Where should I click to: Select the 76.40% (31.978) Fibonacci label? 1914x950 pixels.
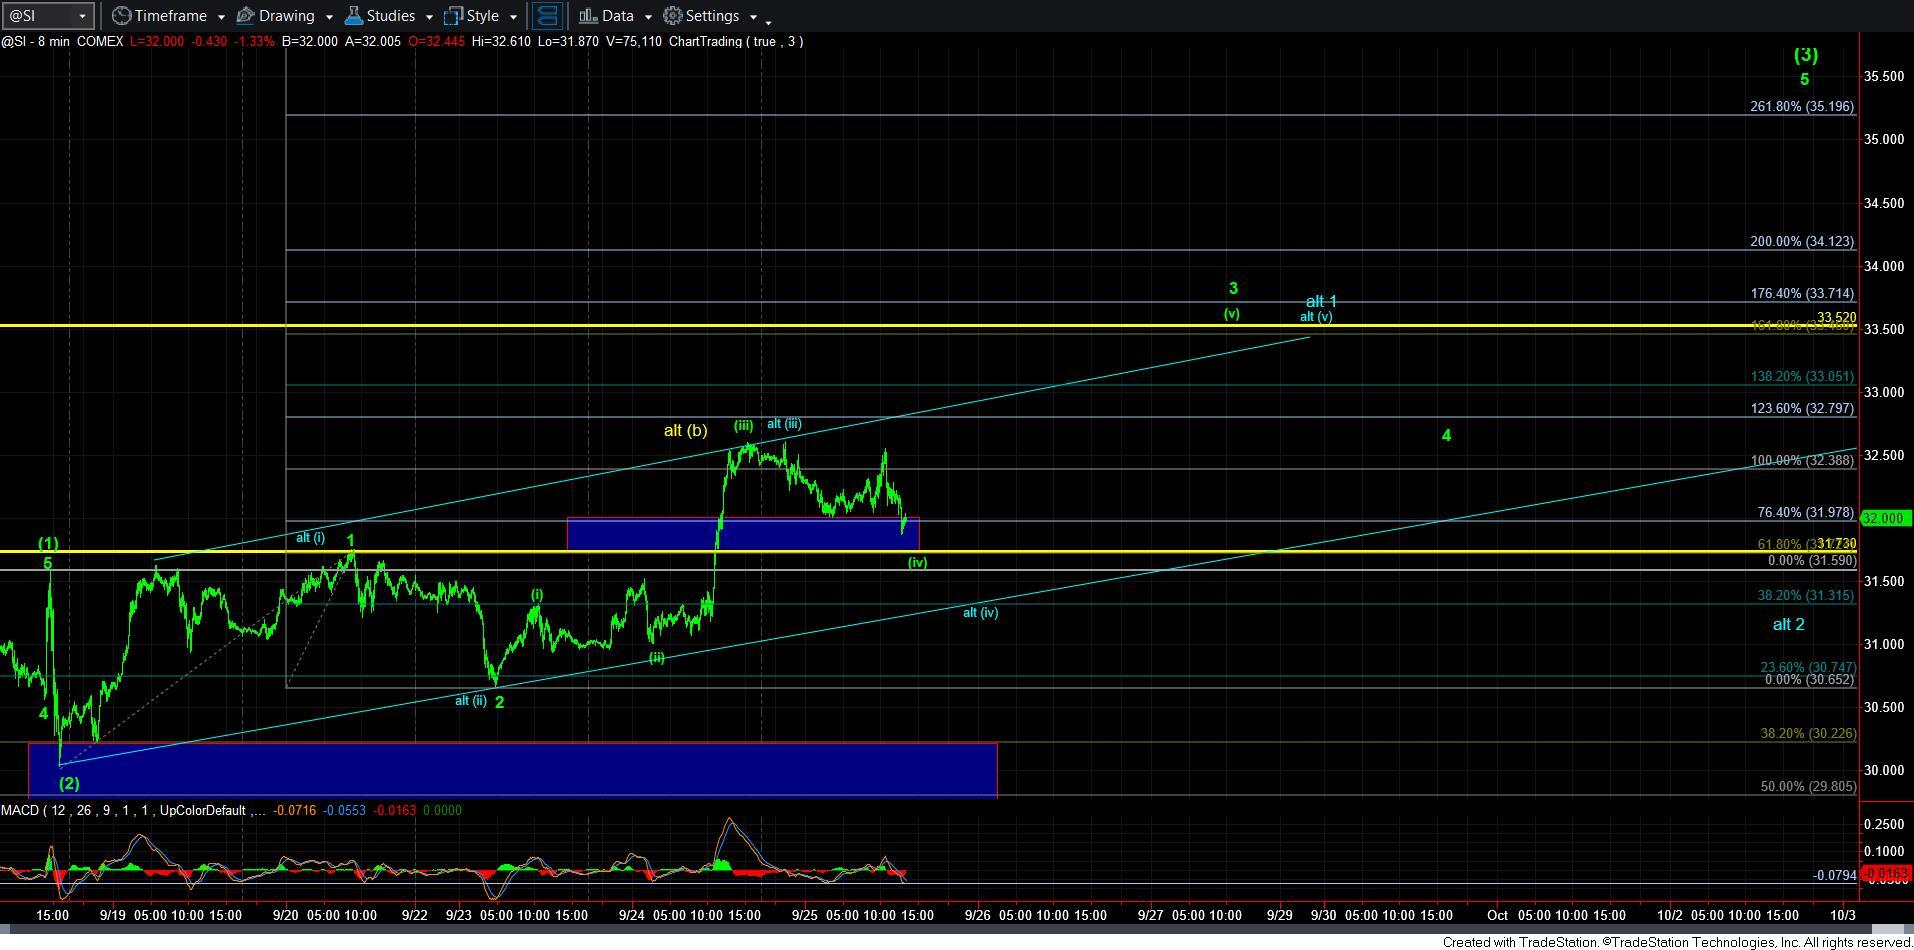(x=1806, y=512)
